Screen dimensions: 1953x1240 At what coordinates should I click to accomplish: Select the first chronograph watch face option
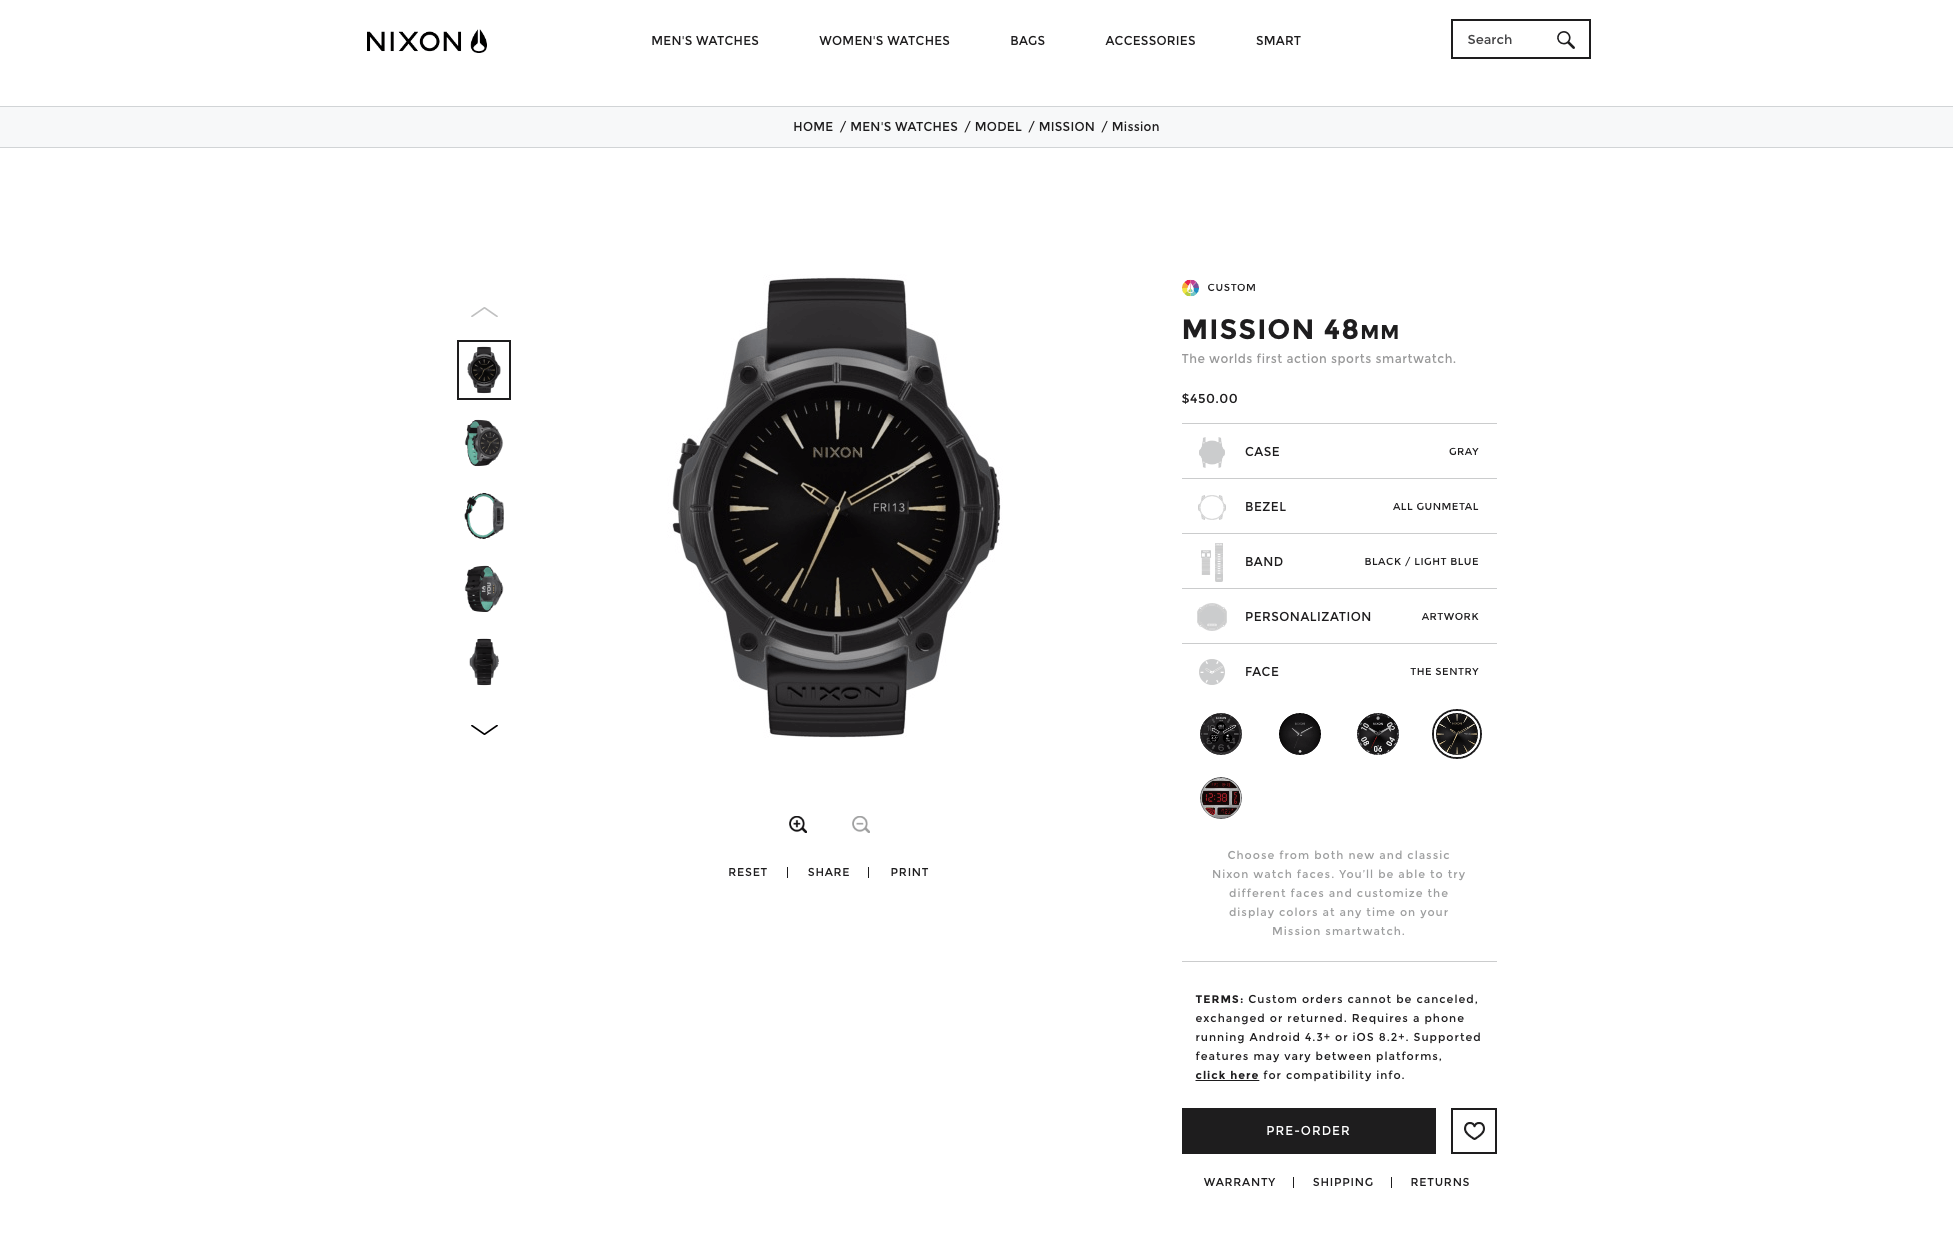1220,734
